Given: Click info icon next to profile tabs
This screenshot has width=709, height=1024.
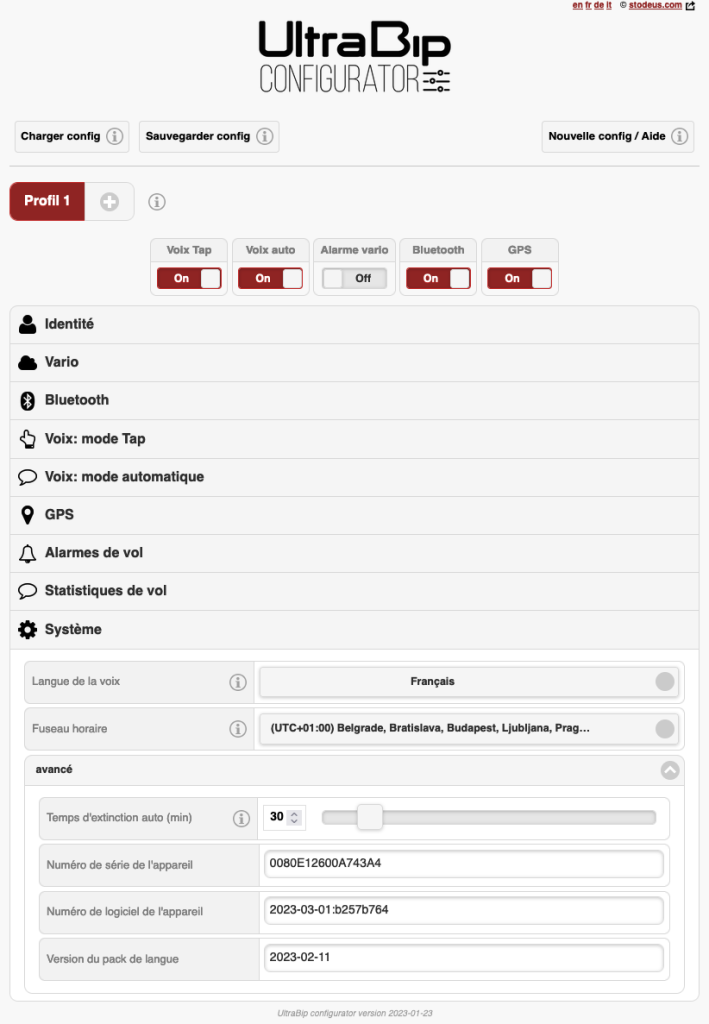Looking at the screenshot, I should pos(157,202).
